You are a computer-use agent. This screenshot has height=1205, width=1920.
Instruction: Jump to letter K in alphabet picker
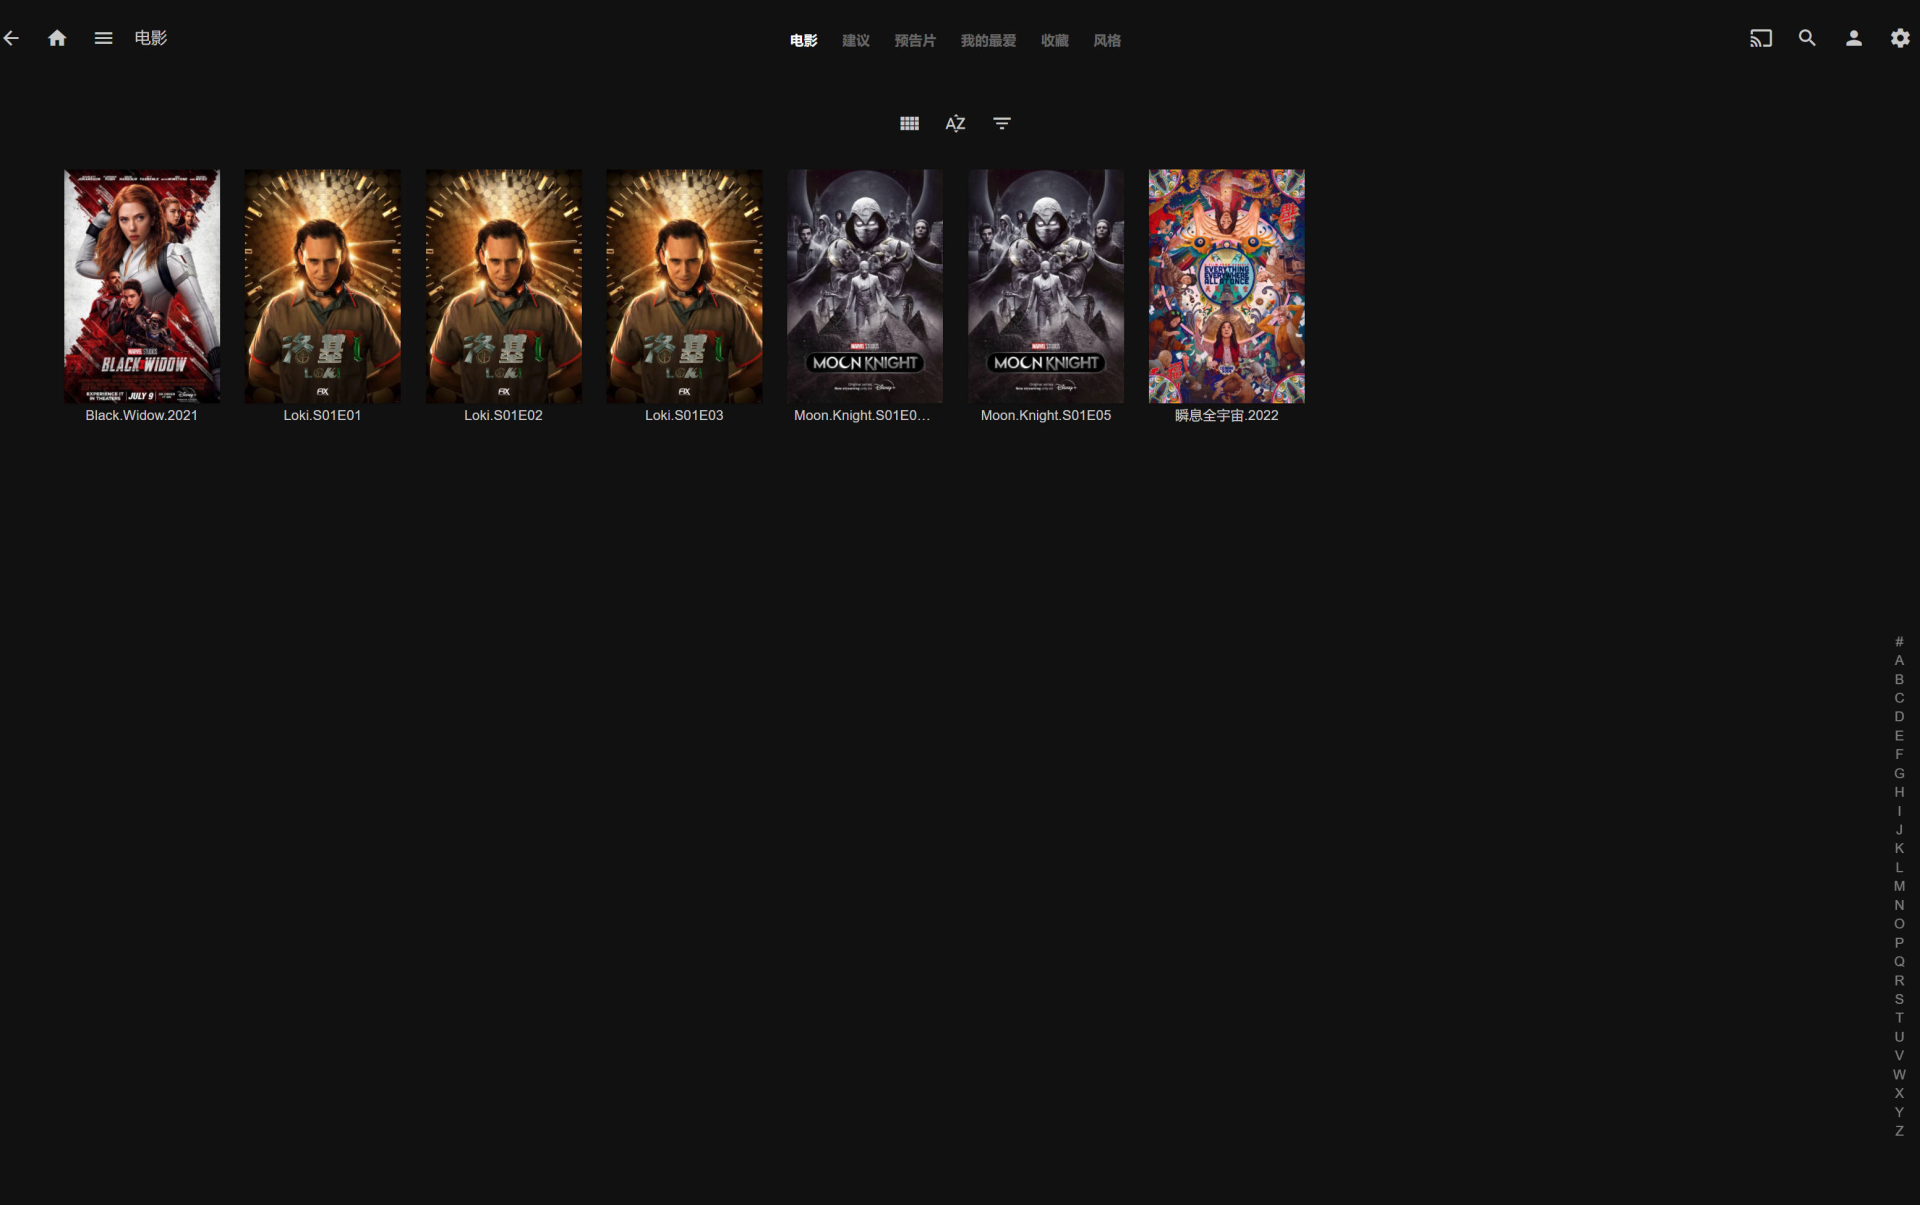tap(1899, 849)
